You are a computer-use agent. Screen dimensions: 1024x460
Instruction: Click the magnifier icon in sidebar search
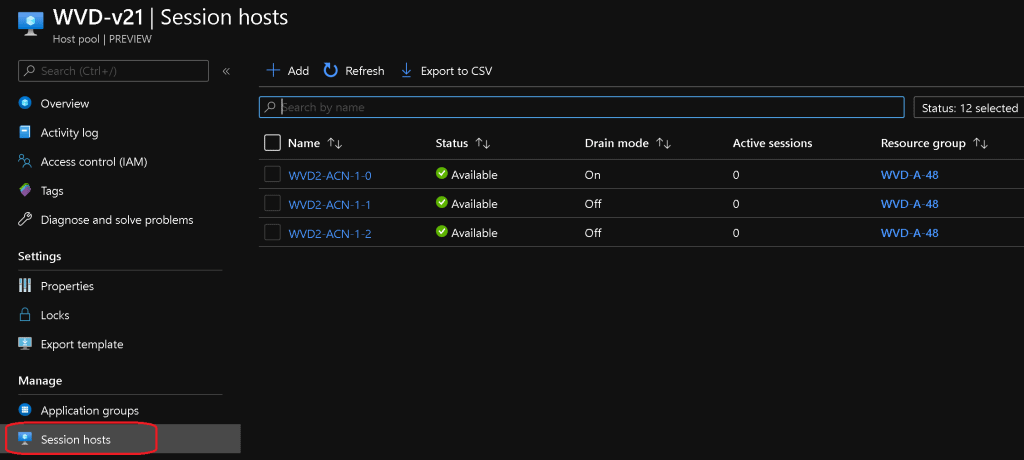tap(29, 71)
